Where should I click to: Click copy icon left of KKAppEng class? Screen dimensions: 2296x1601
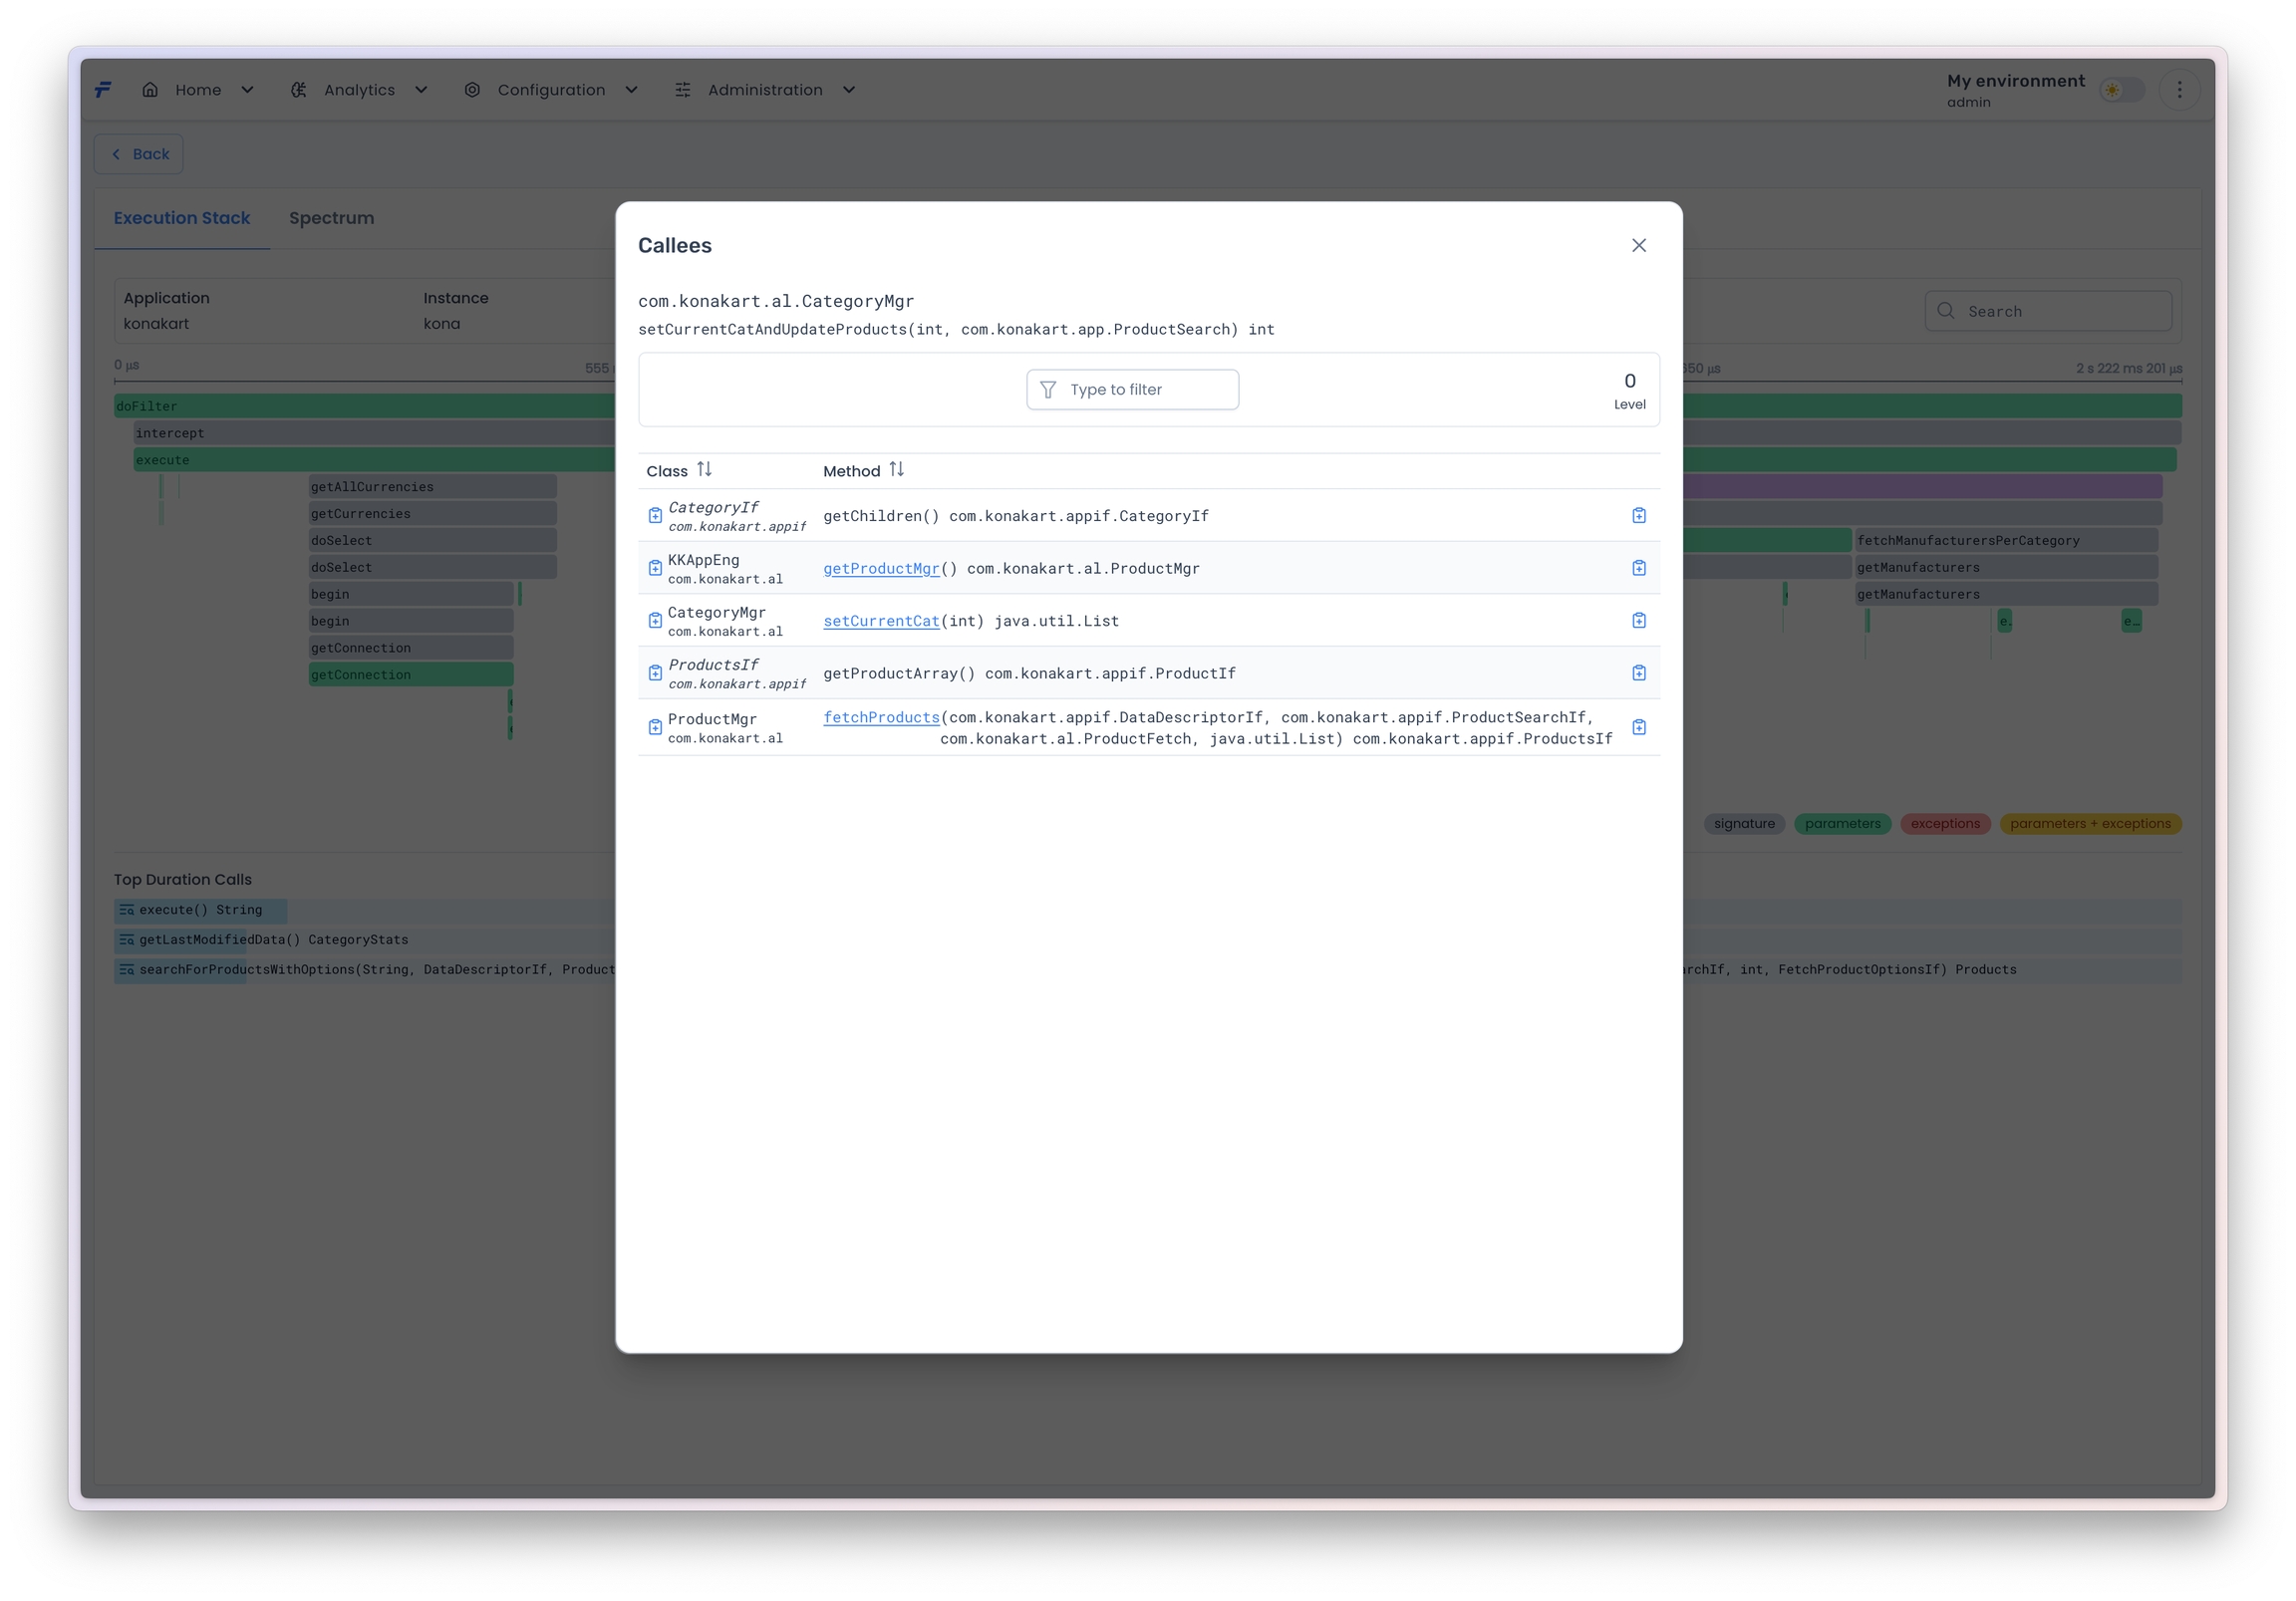pos(655,568)
